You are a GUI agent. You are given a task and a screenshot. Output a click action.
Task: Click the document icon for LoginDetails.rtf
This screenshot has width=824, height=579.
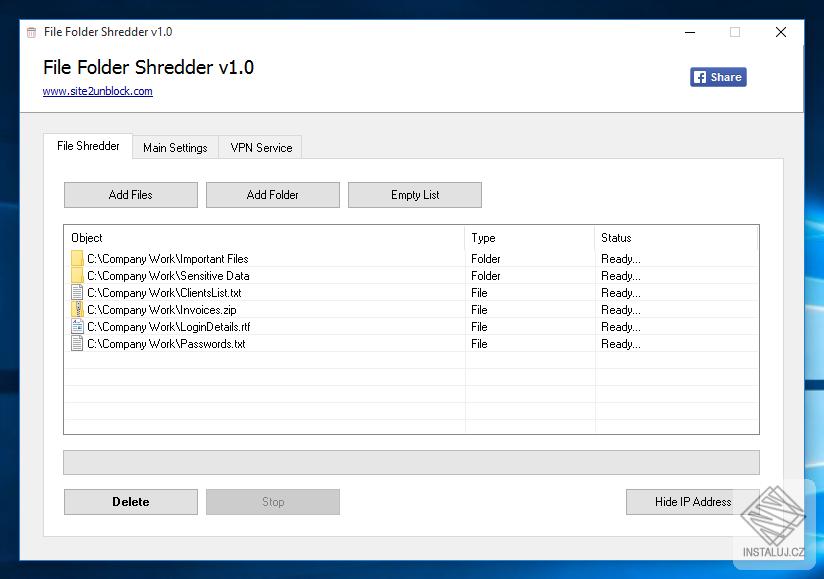[77, 326]
